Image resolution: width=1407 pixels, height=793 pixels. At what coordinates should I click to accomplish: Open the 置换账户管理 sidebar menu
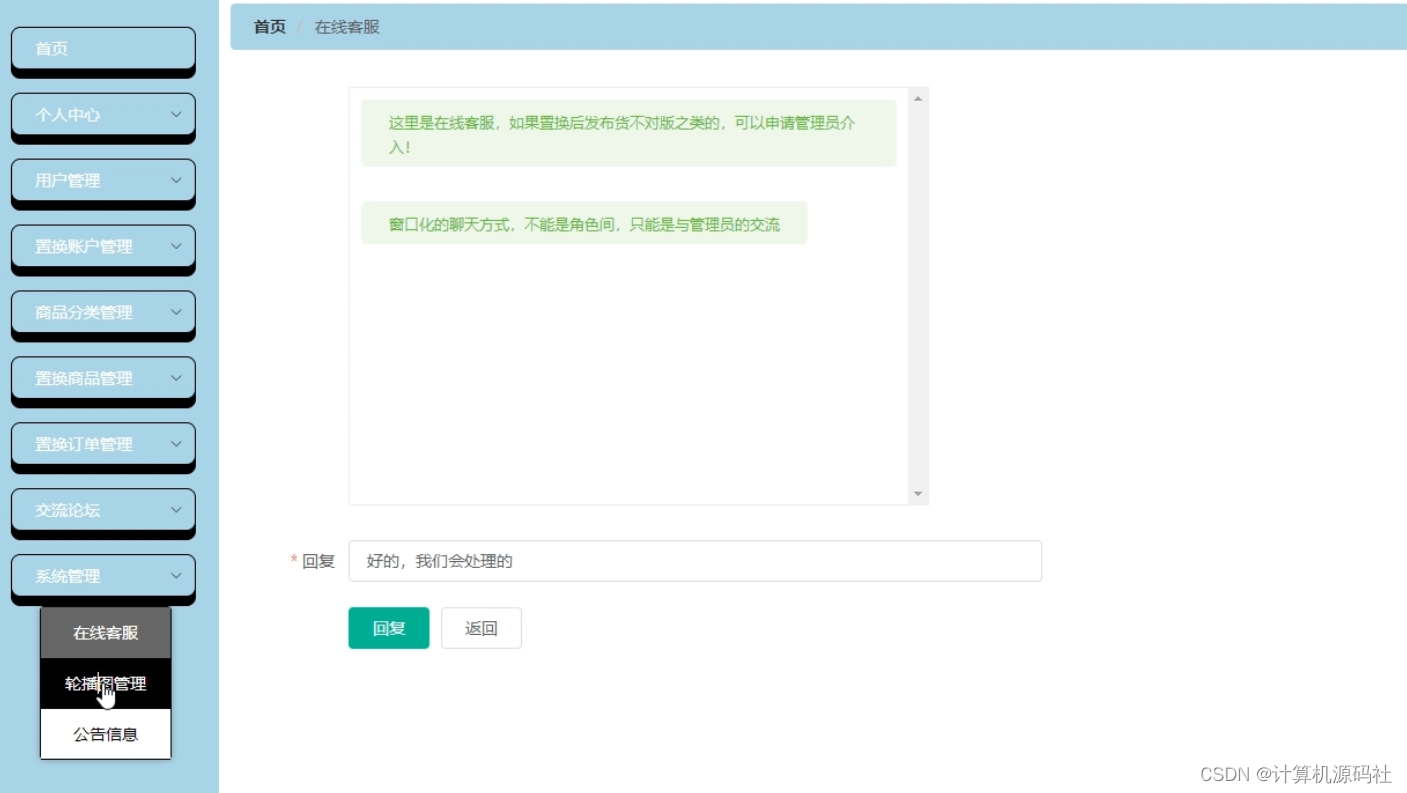pos(103,246)
